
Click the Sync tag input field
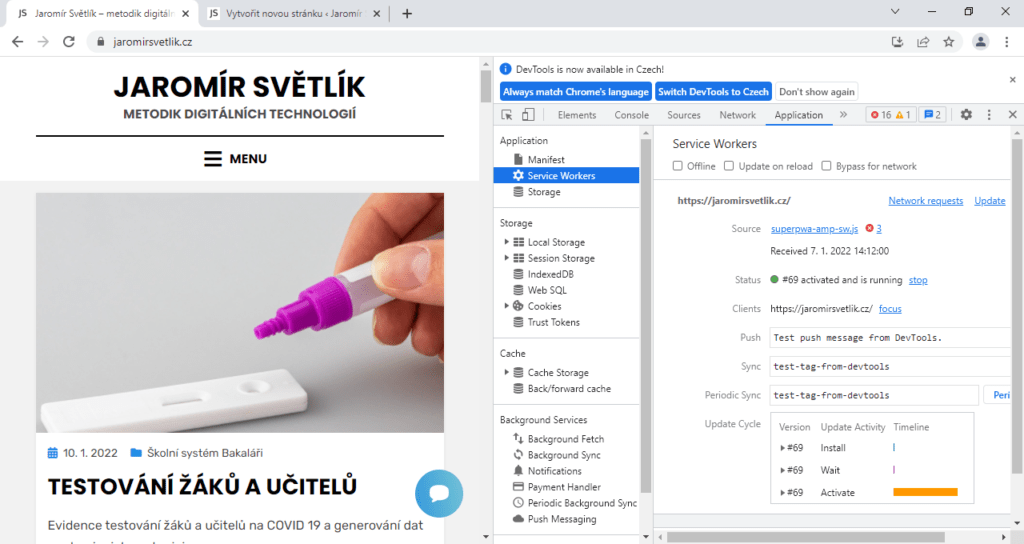pyautogui.click(x=890, y=366)
